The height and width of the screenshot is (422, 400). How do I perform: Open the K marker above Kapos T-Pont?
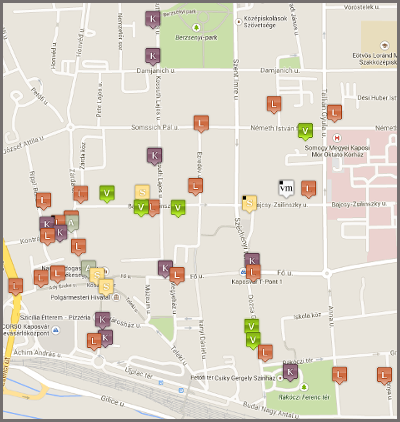point(252,261)
